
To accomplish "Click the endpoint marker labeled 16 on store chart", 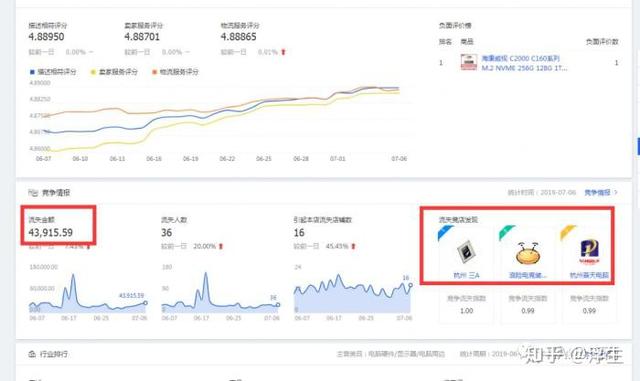I will click(410, 285).
